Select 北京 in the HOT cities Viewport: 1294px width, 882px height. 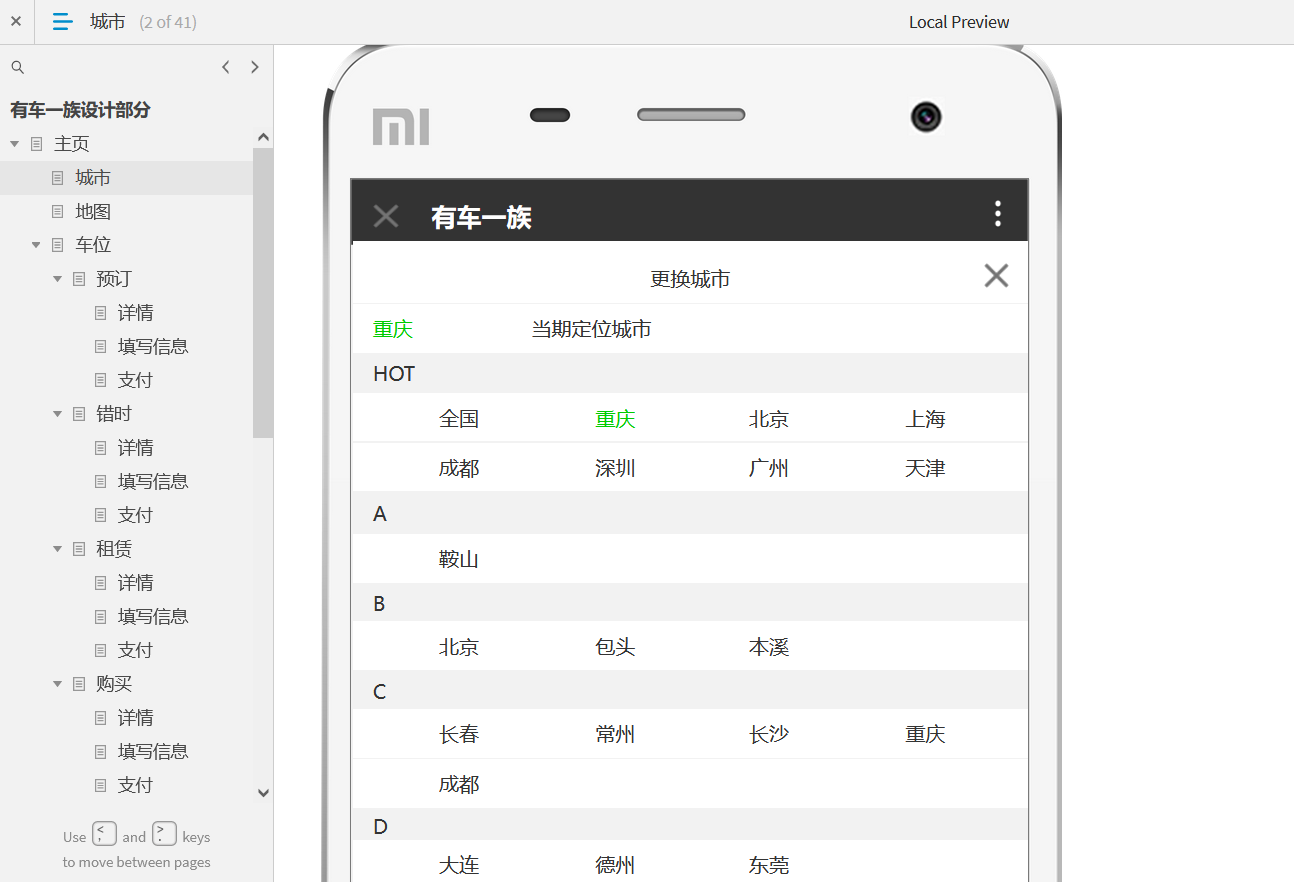(769, 419)
